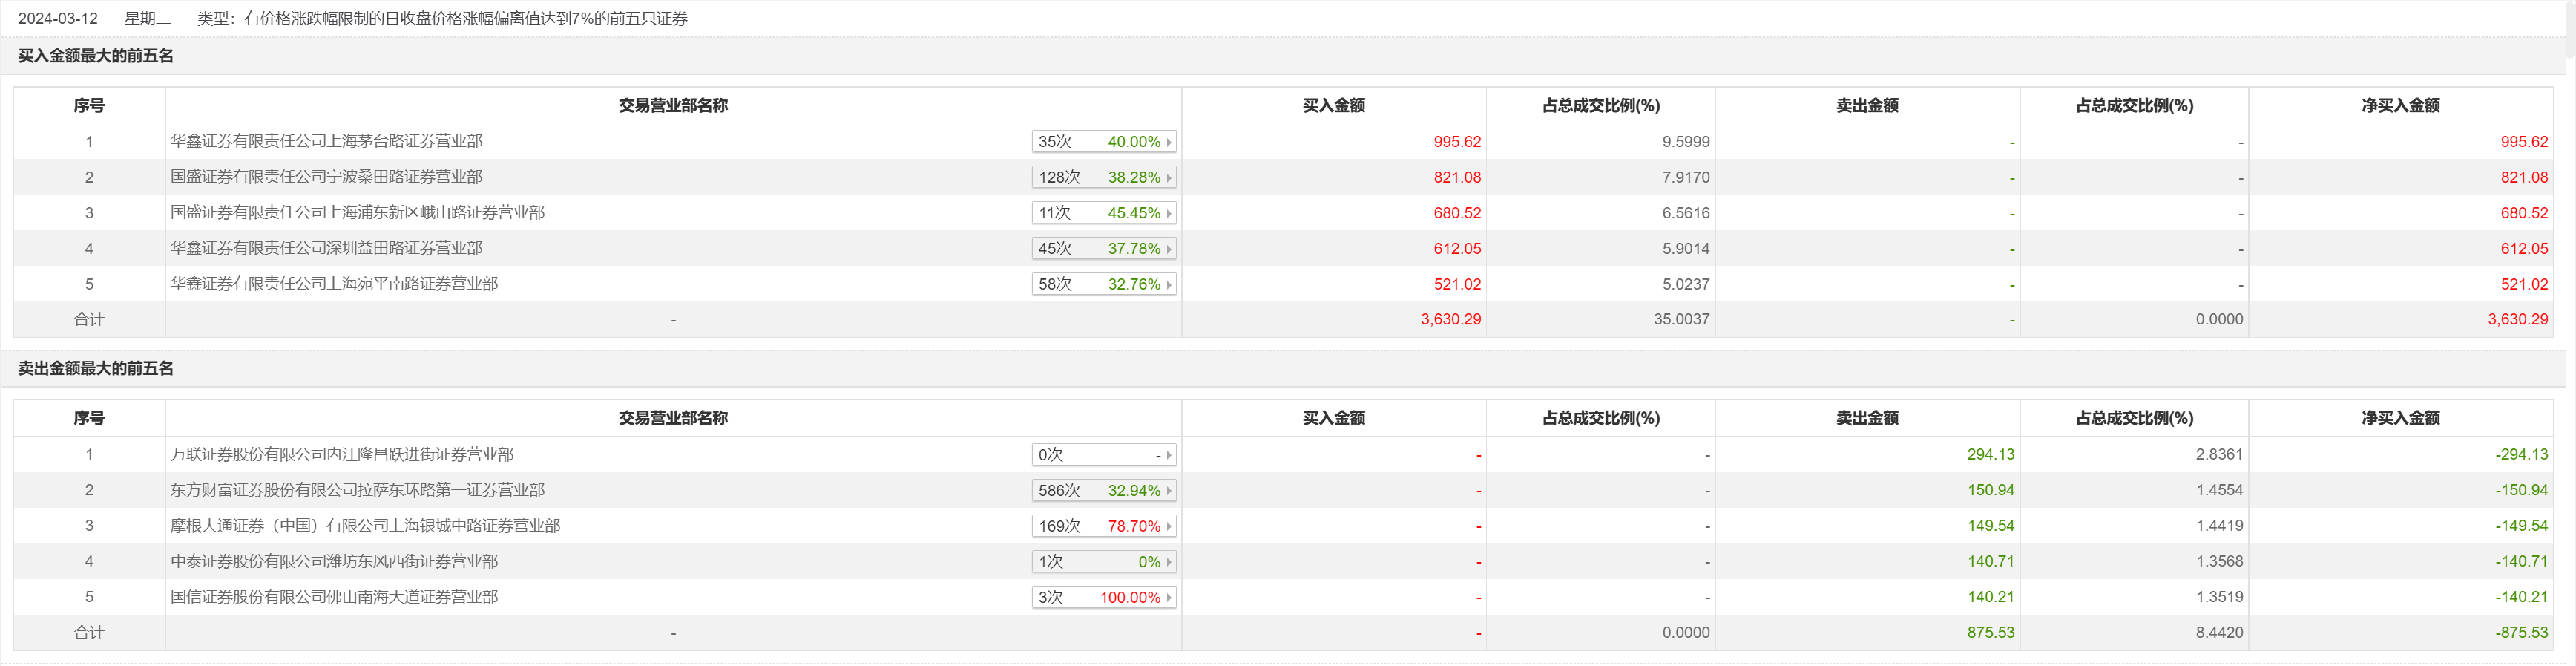Screen dimensions: 2576x666
Task: Expand the 35次 40.00% stats box
Action: [1103, 142]
